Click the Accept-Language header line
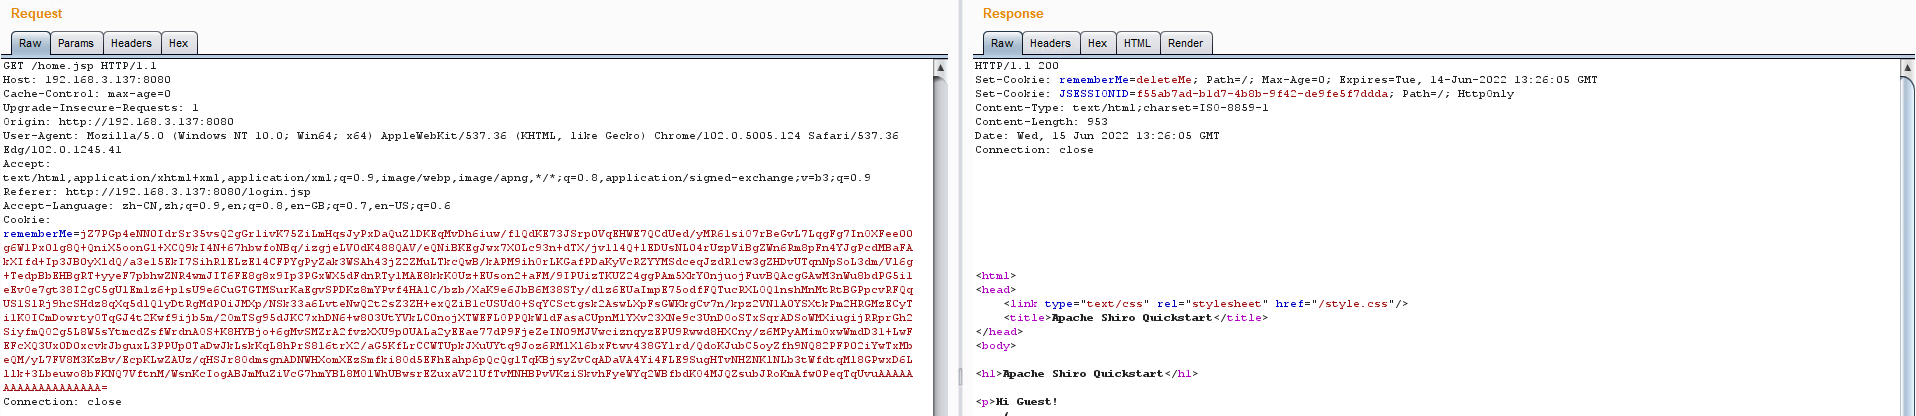This screenshot has height=416, width=1916. coord(227,206)
